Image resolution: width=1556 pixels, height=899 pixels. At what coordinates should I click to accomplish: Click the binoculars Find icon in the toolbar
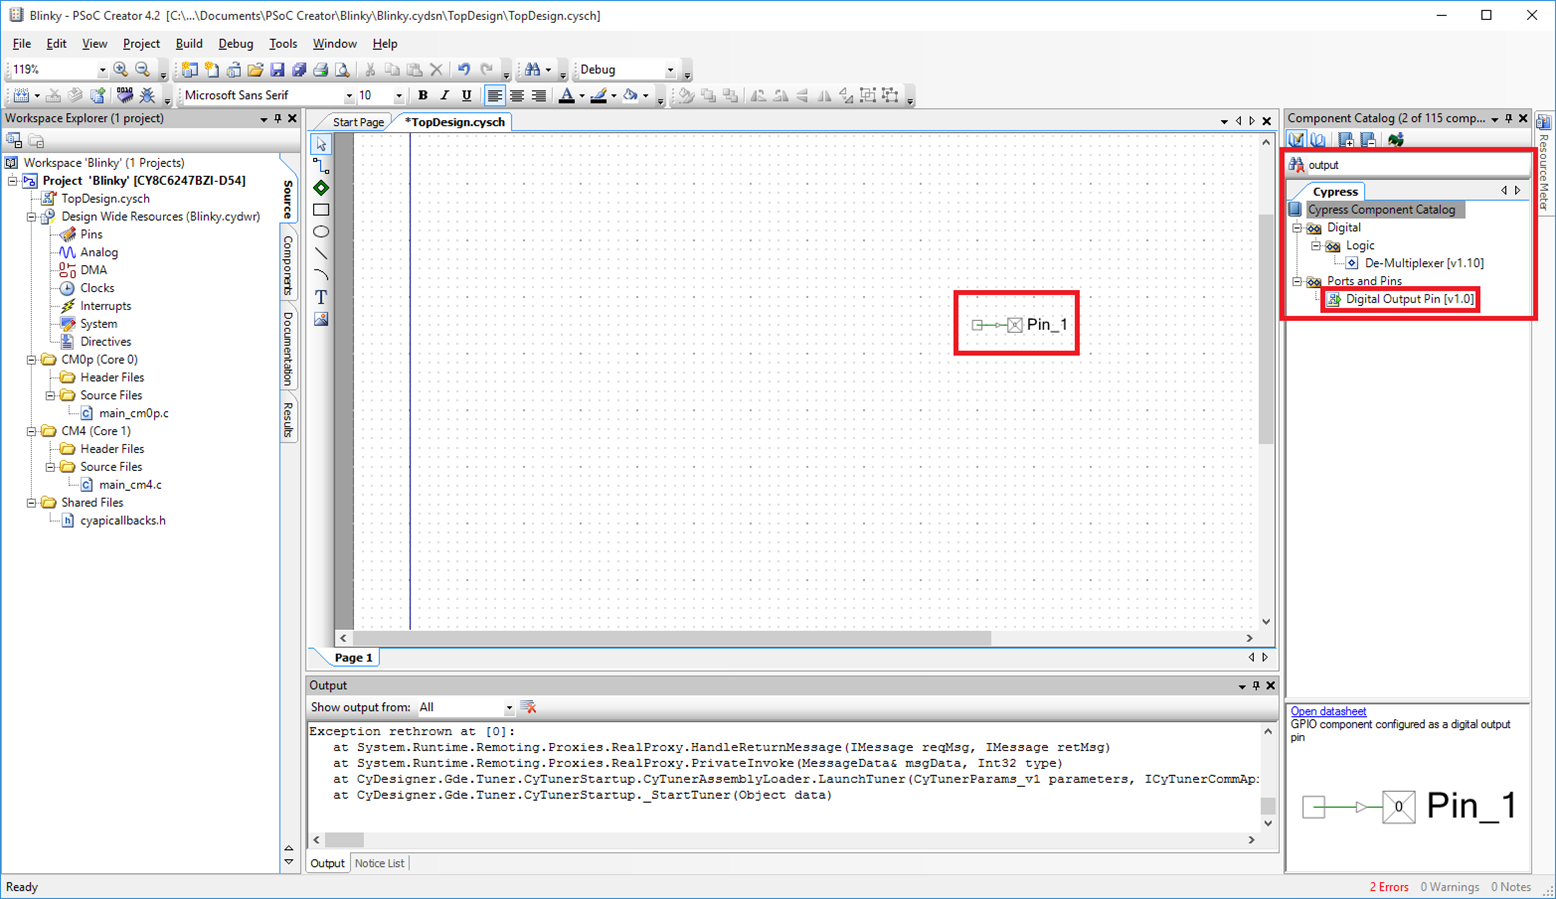coord(533,70)
